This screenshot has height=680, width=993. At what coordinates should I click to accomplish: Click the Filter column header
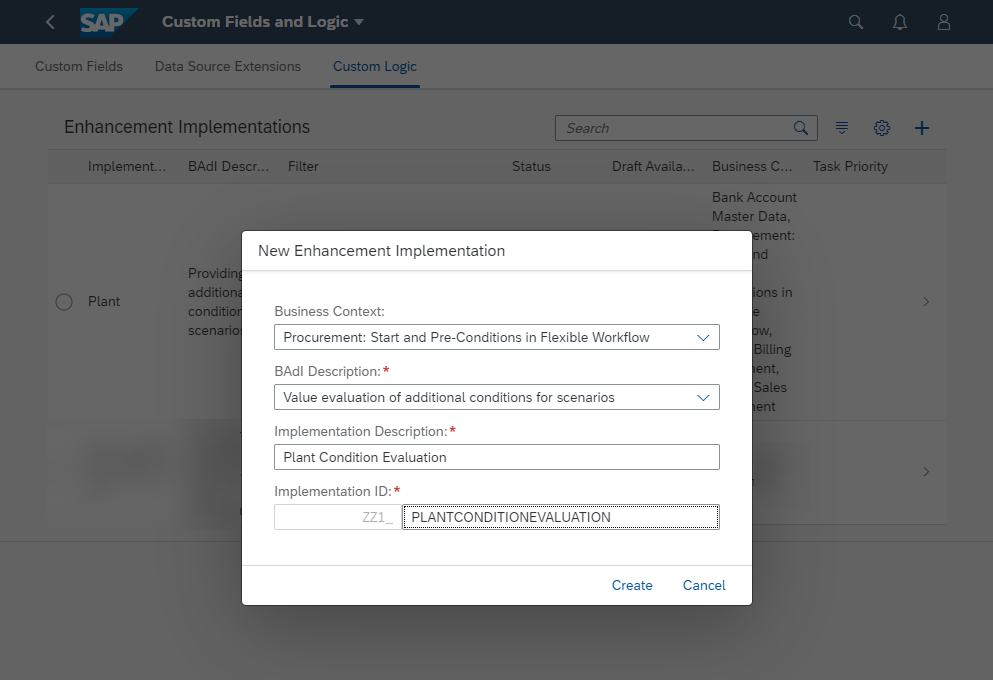pos(303,167)
